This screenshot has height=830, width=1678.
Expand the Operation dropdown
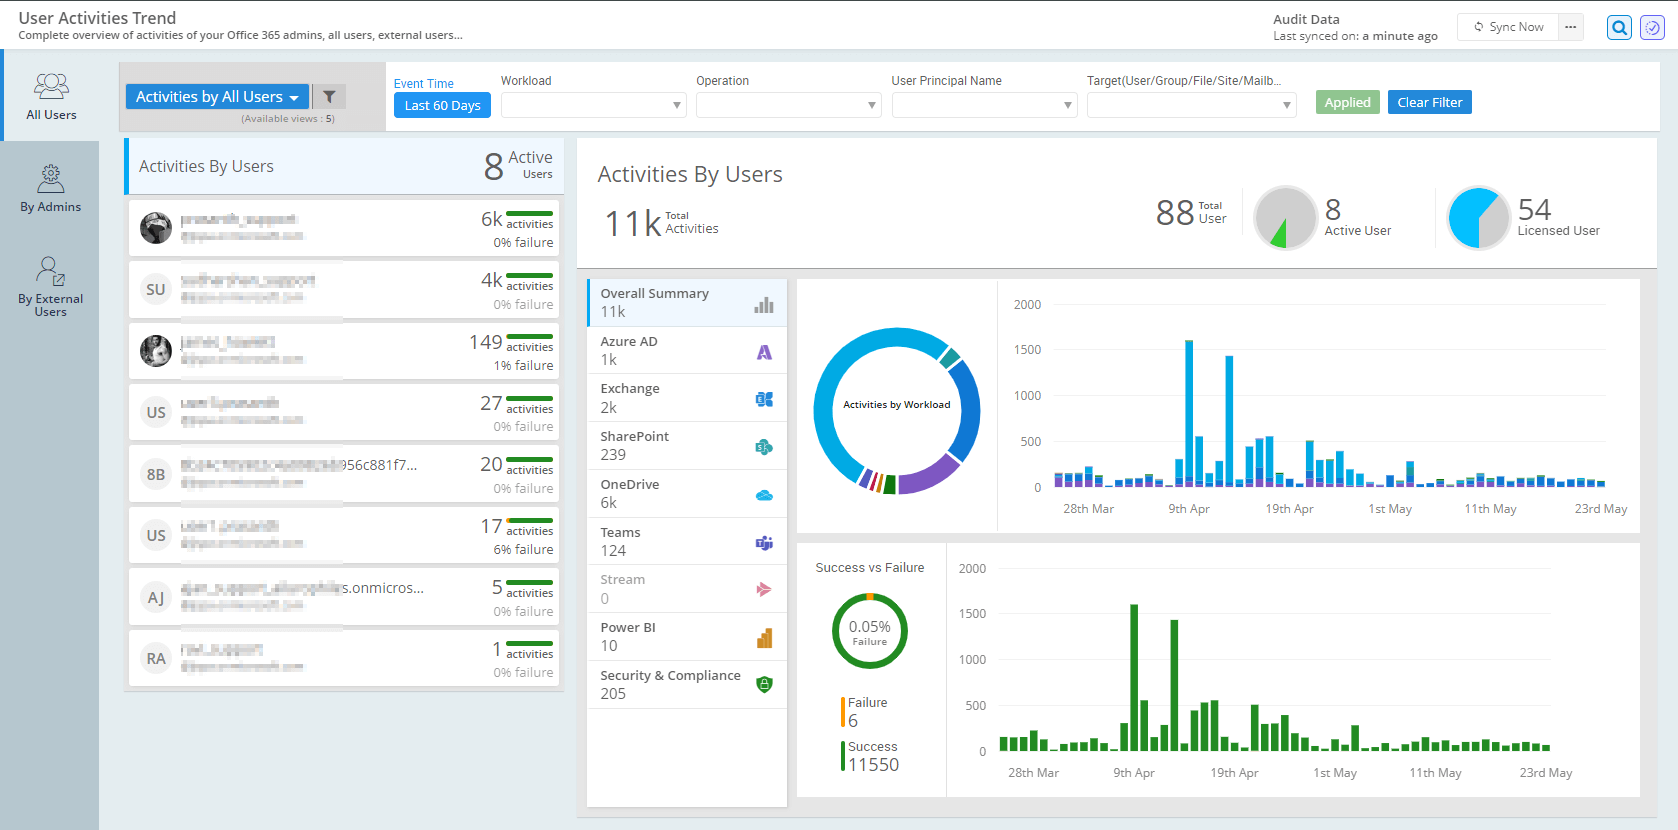(x=788, y=105)
